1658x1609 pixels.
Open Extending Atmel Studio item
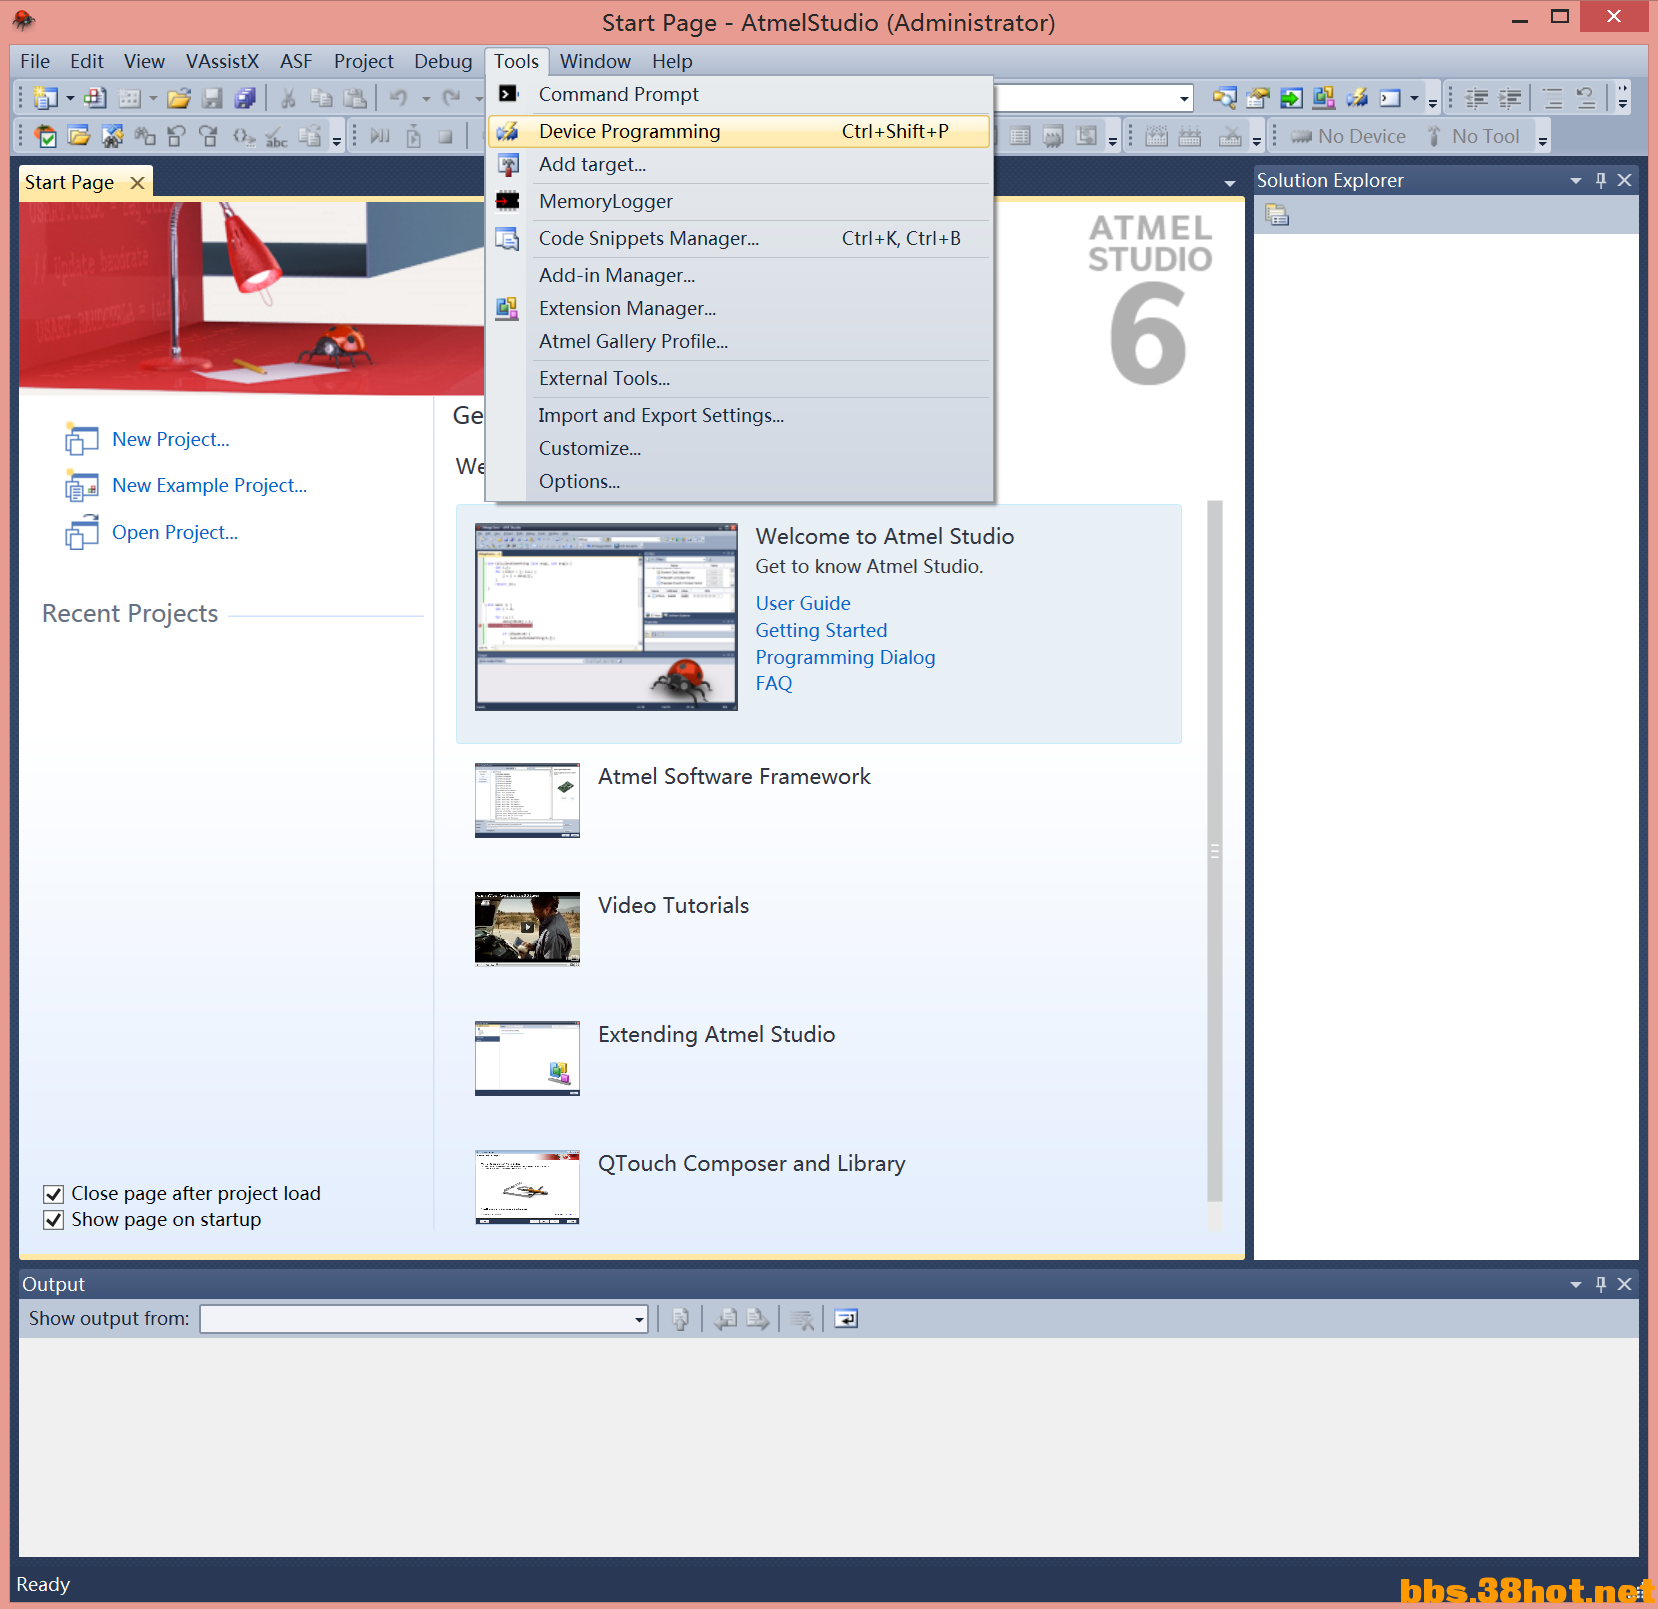pos(716,1035)
